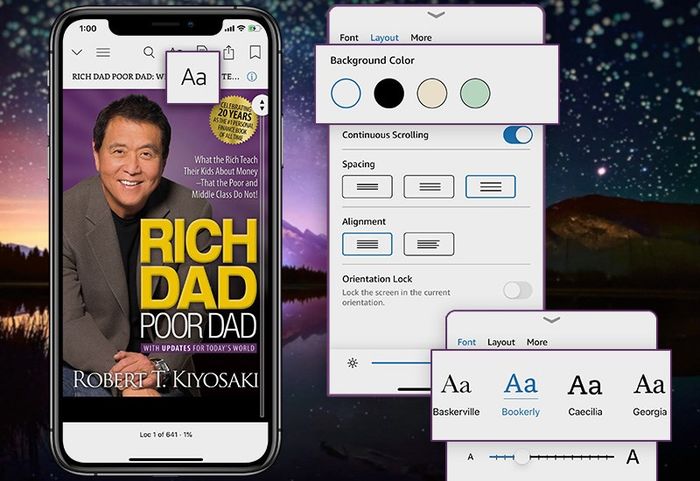Choose the white background color

pyautogui.click(x=346, y=93)
